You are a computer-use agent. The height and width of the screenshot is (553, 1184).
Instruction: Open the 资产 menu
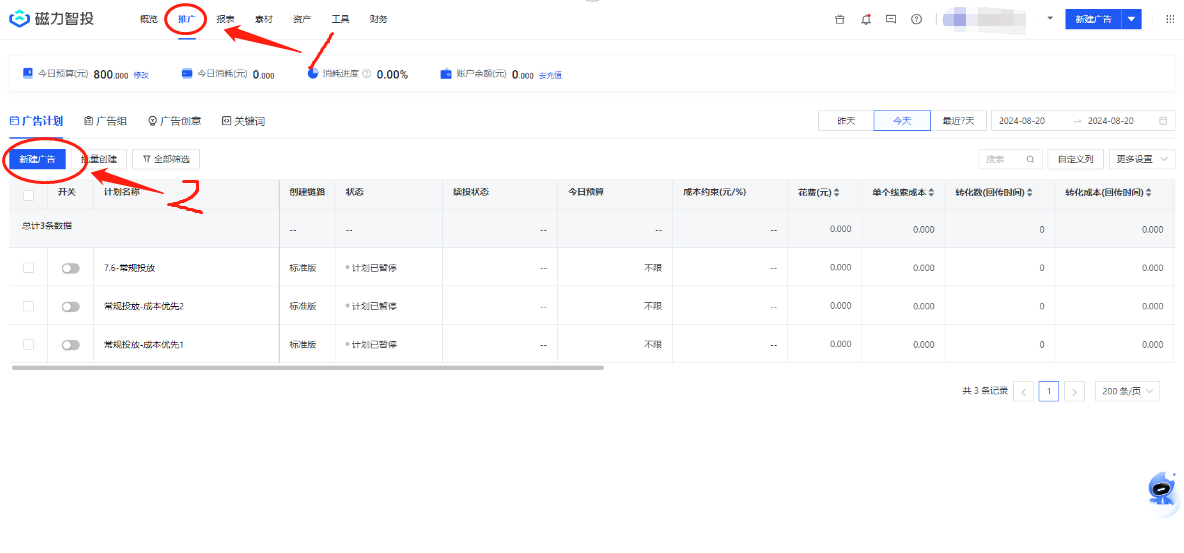click(302, 20)
